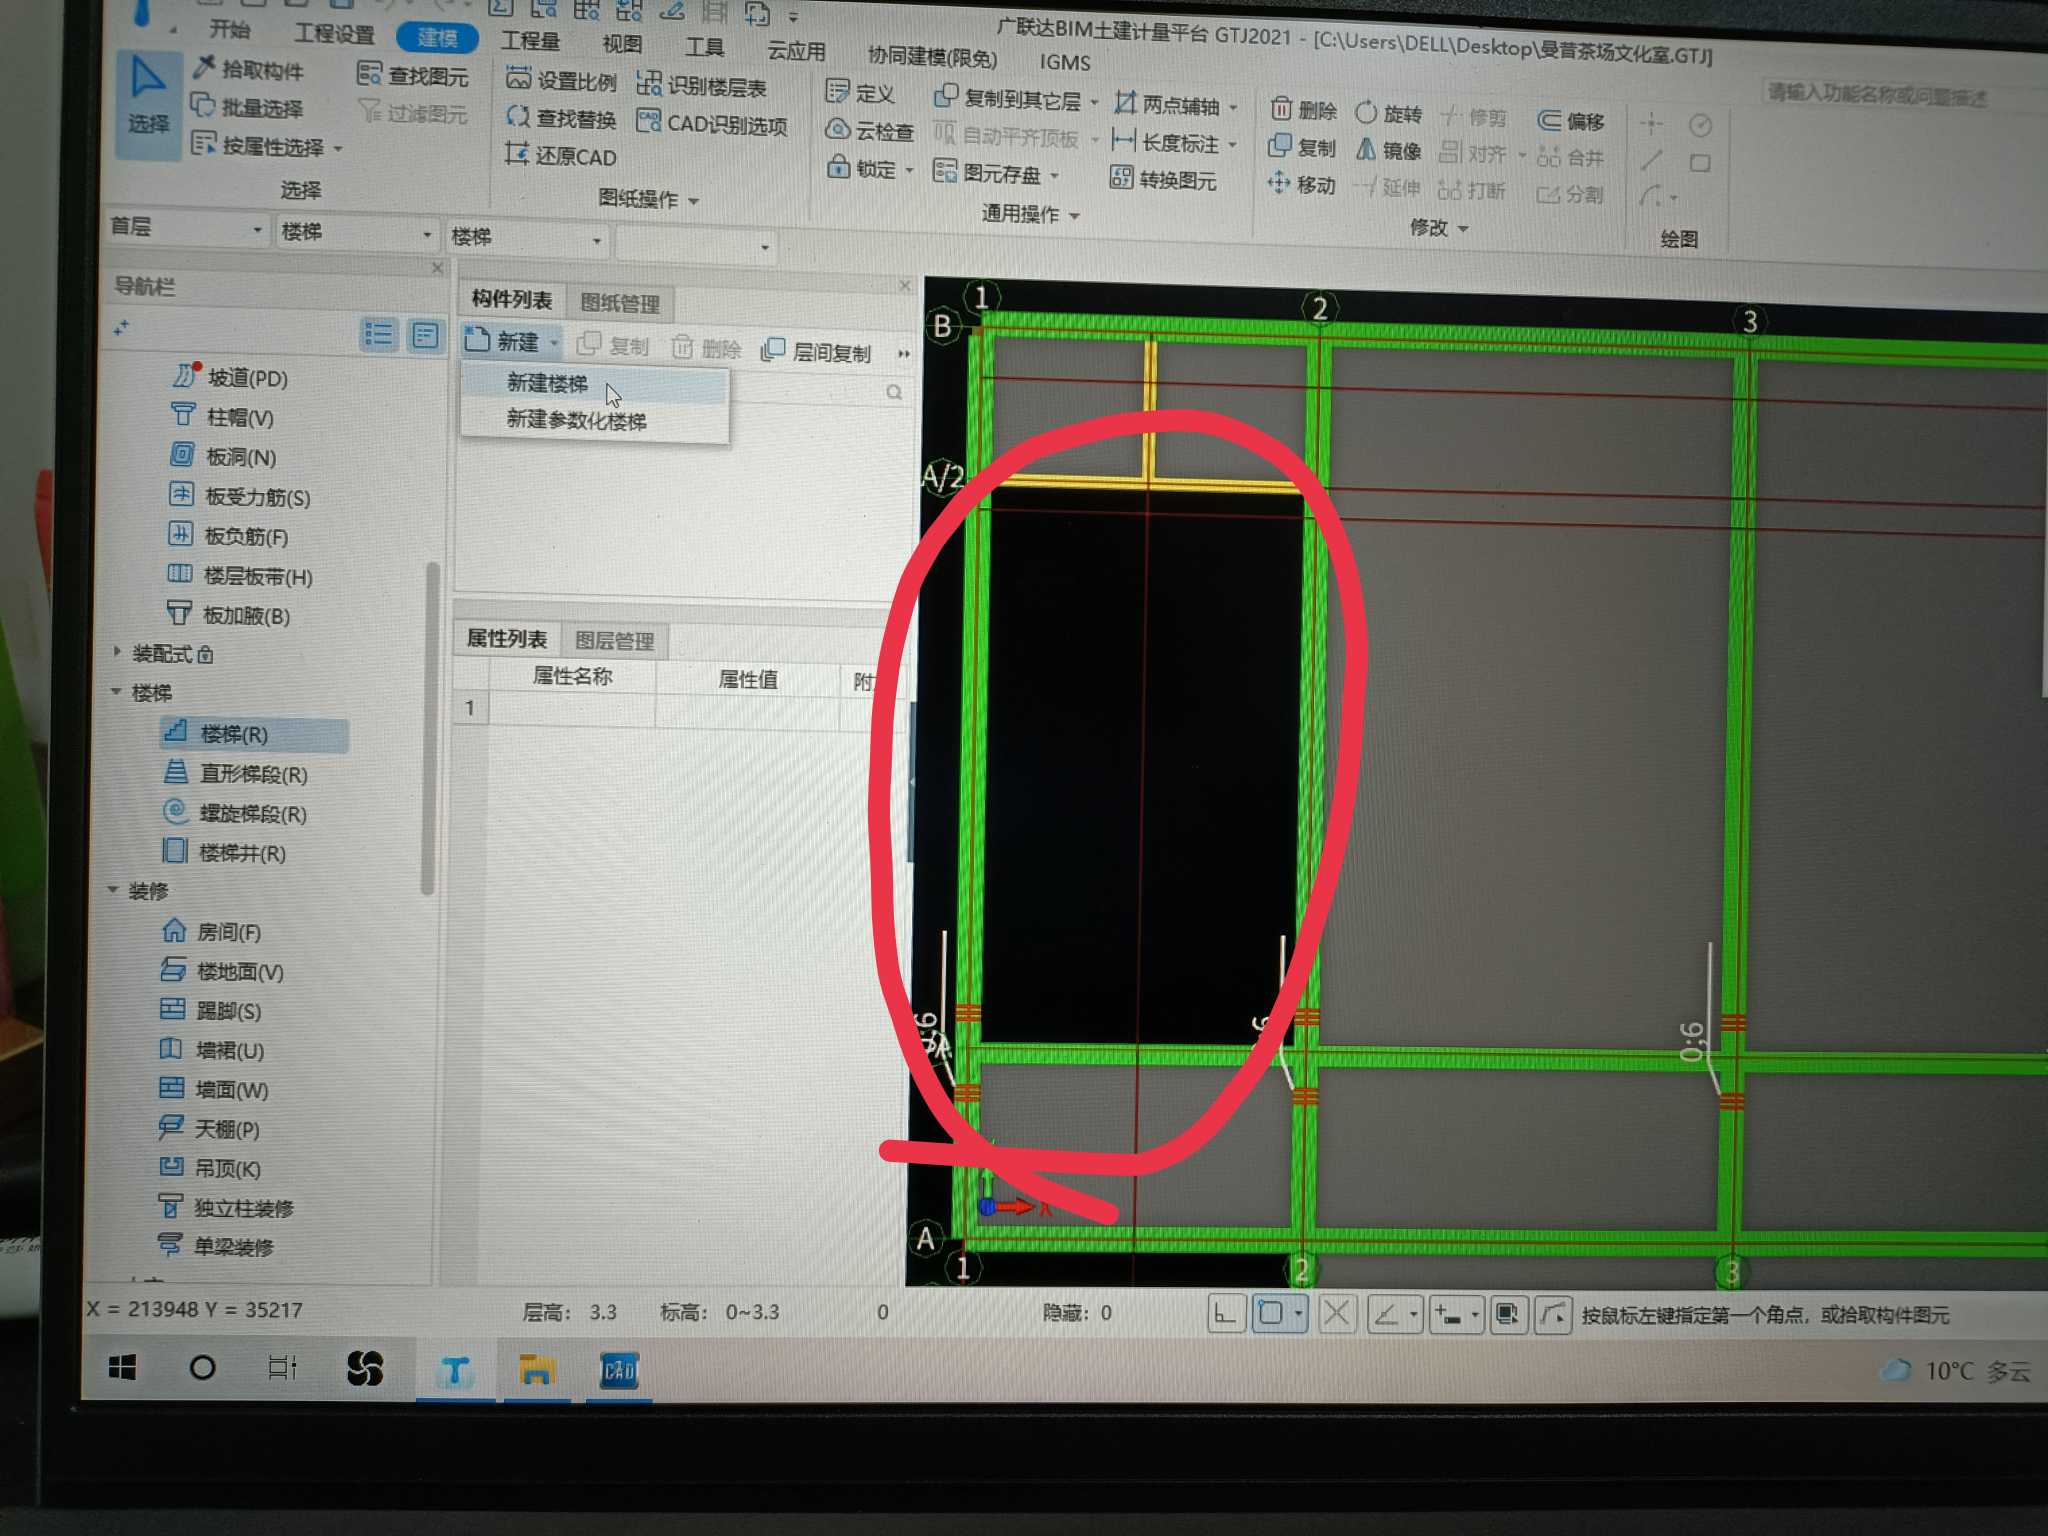Click 图元存盘 button
This screenshot has height=1536, width=2048.
point(988,173)
